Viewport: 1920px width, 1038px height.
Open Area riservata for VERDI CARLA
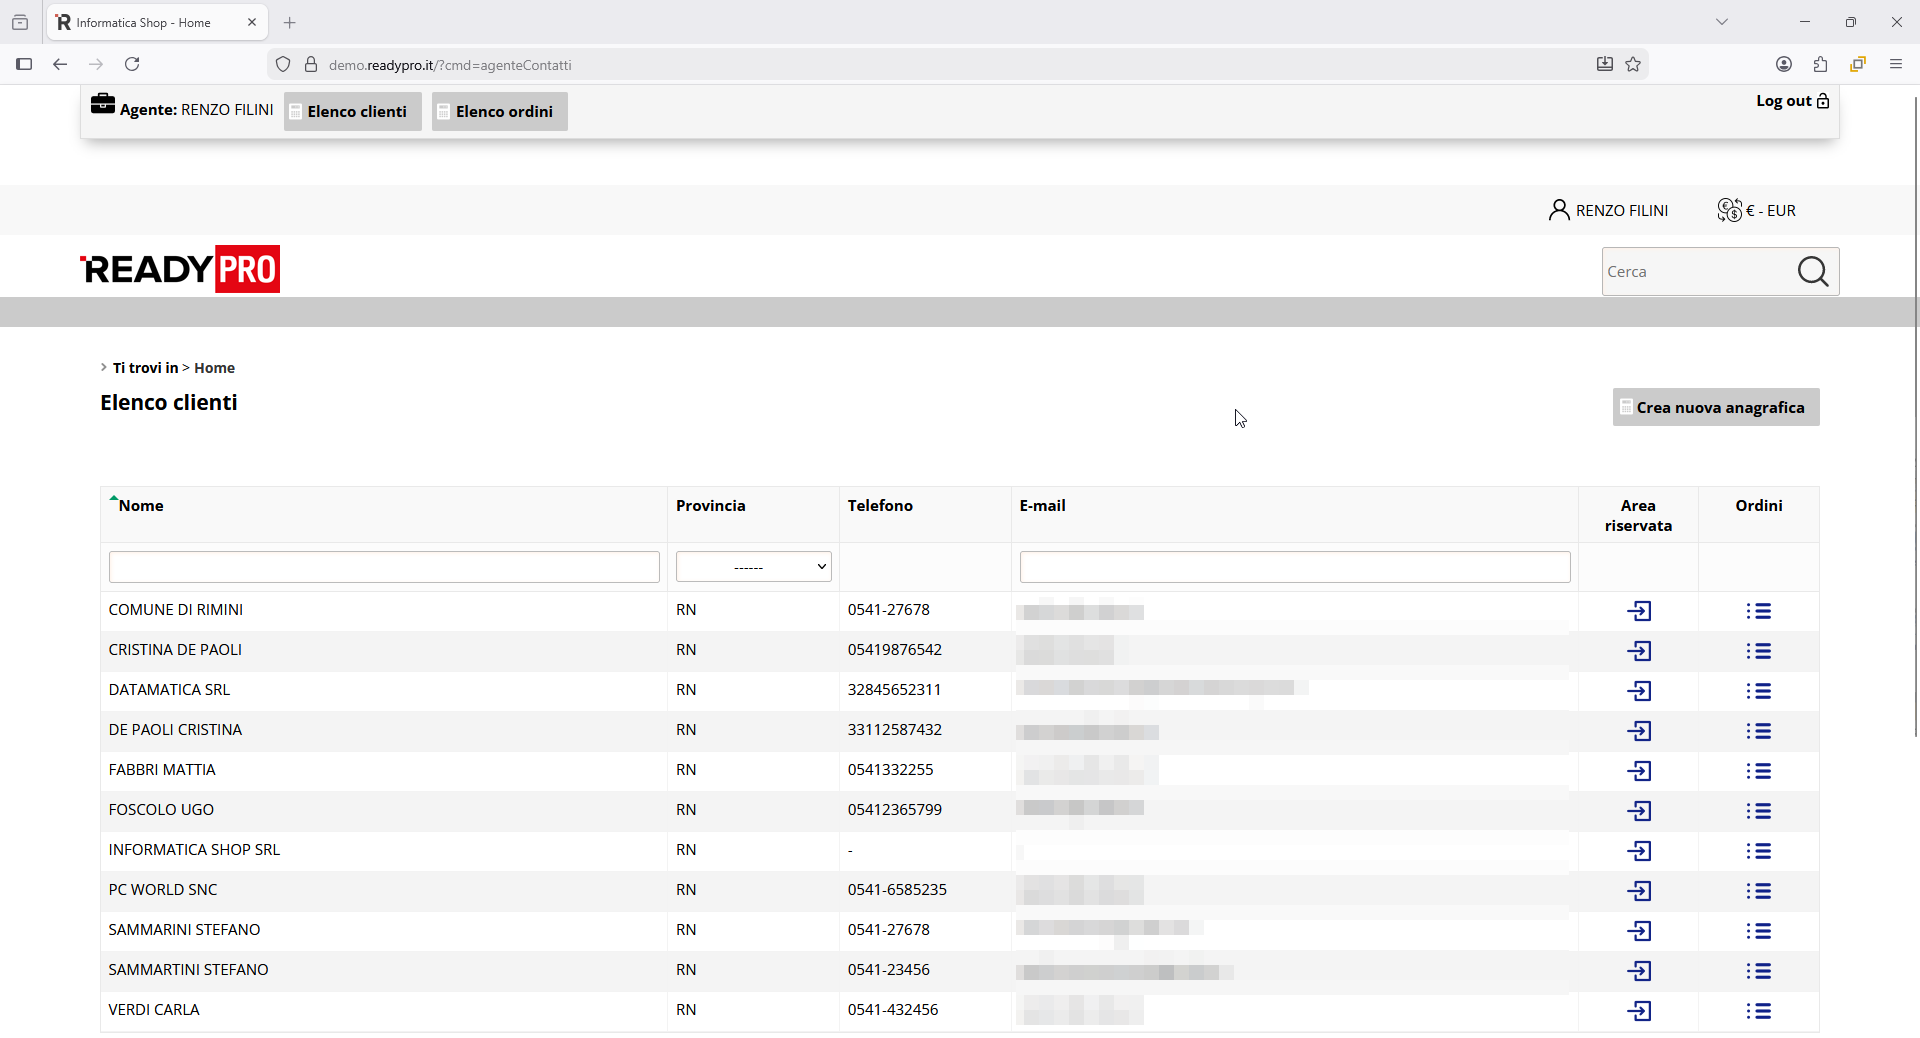(x=1639, y=1011)
